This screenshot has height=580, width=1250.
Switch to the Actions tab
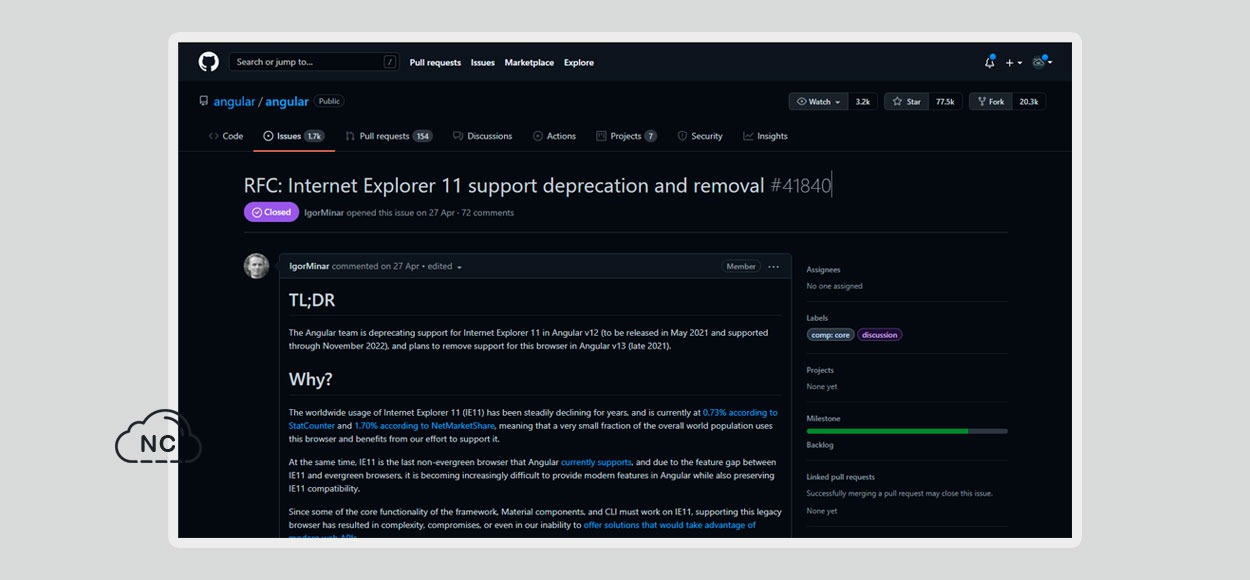pyautogui.click(x=554, y=136)
